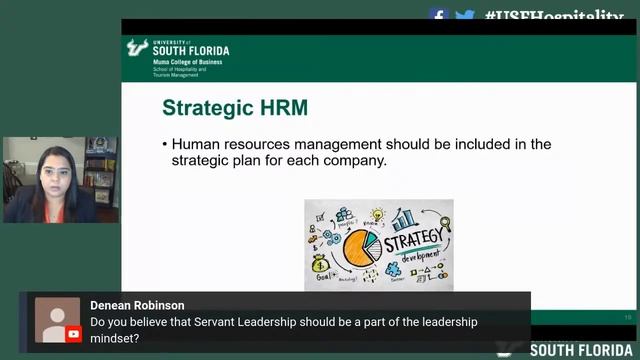
Task: Click the University of South Florida header text
Action: click(191, 48)
